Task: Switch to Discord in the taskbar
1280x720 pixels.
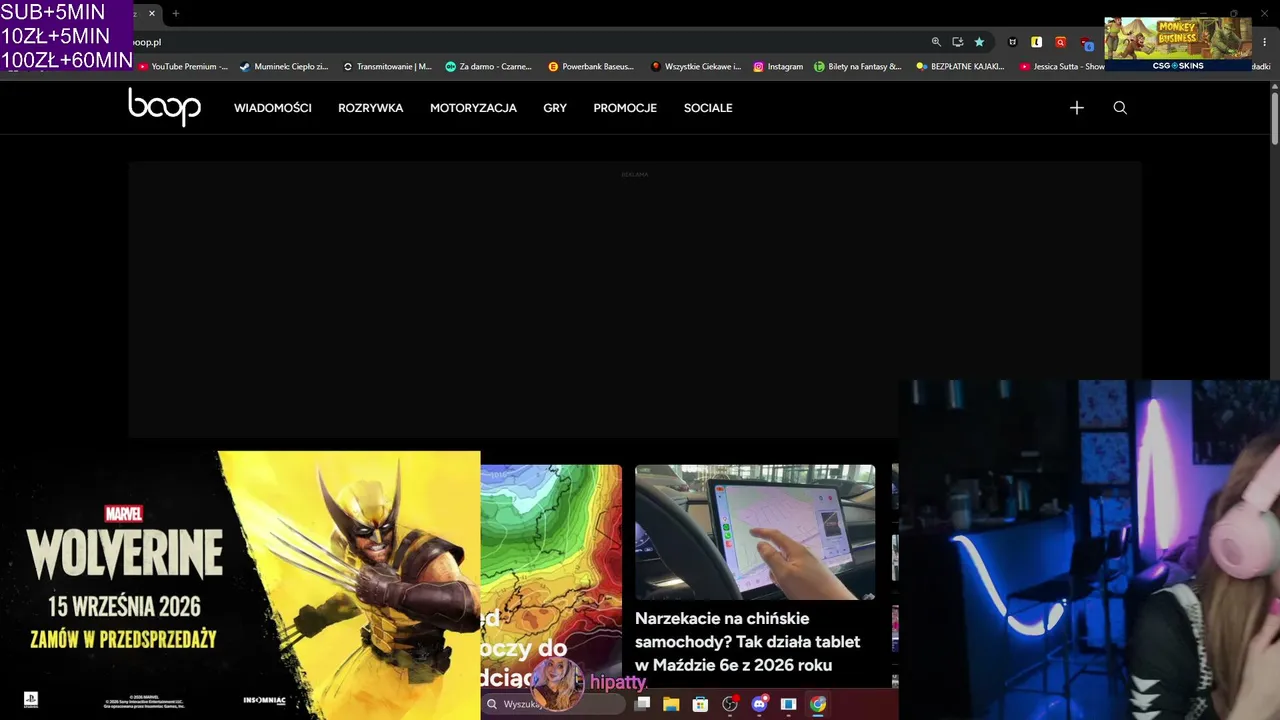Action: pyautogui.click(x=759, y=704)
